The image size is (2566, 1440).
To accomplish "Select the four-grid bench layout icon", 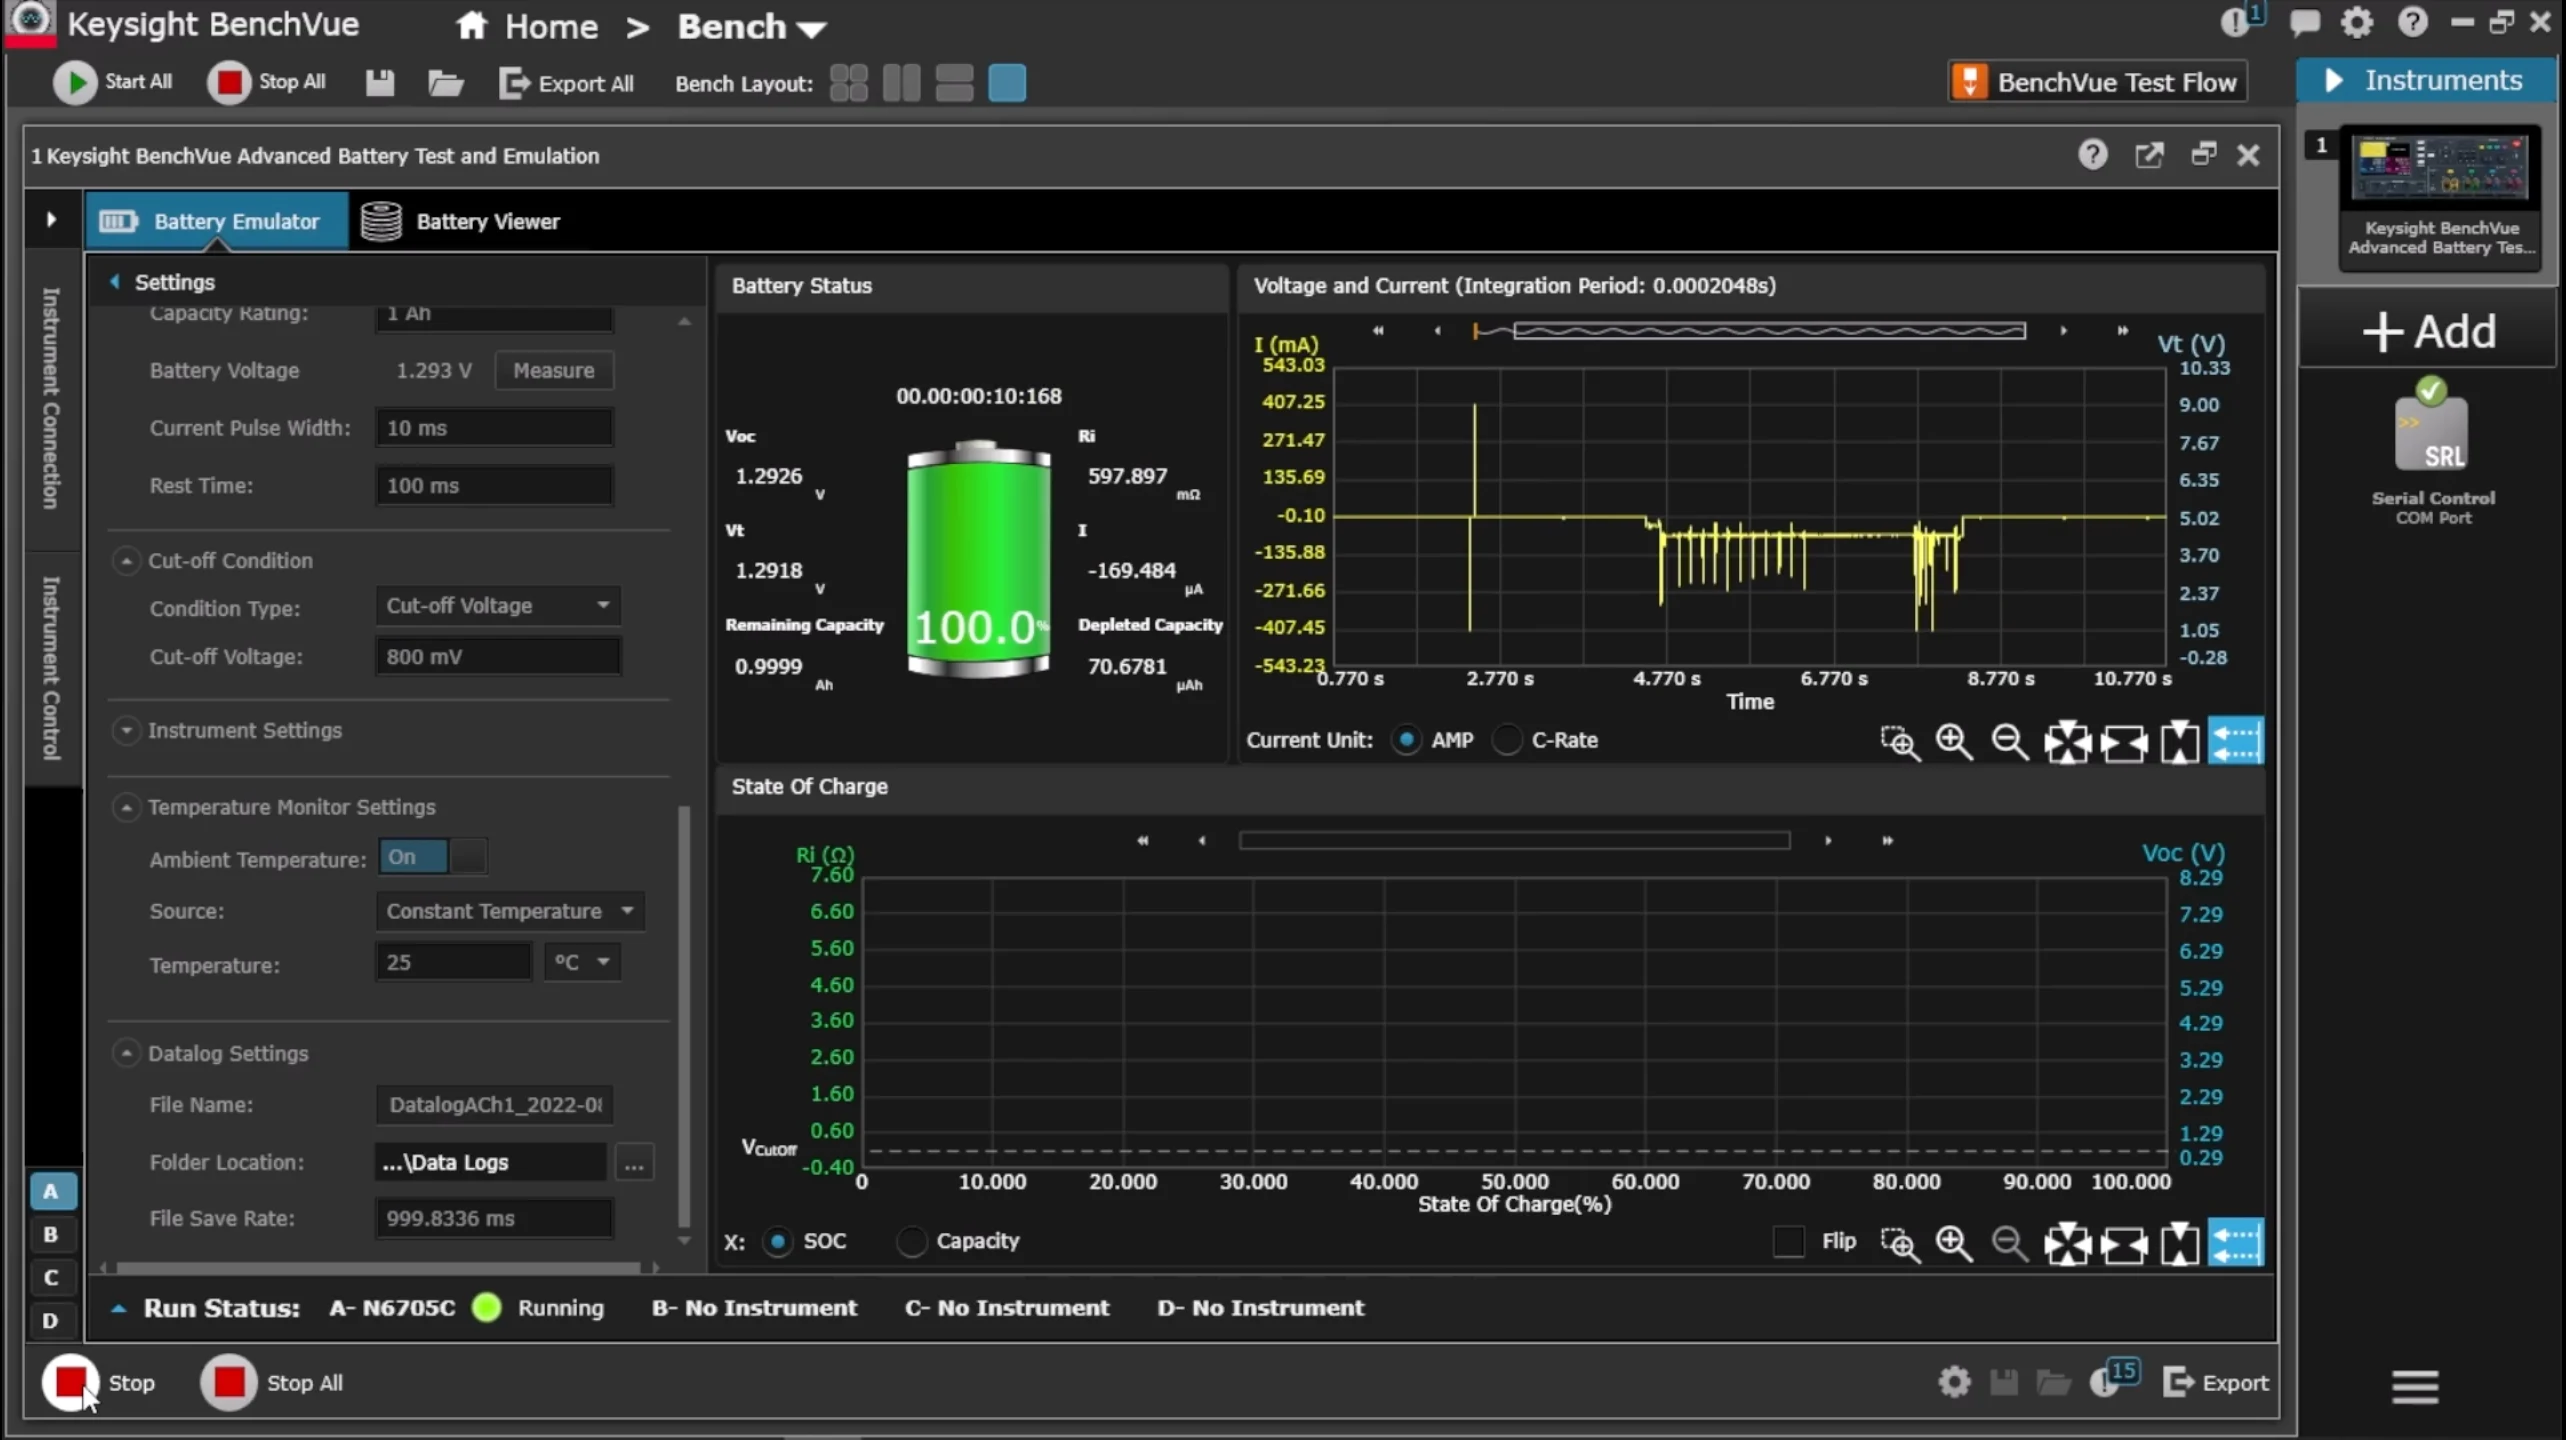I will pyautogui.click(x=849, y=83).
